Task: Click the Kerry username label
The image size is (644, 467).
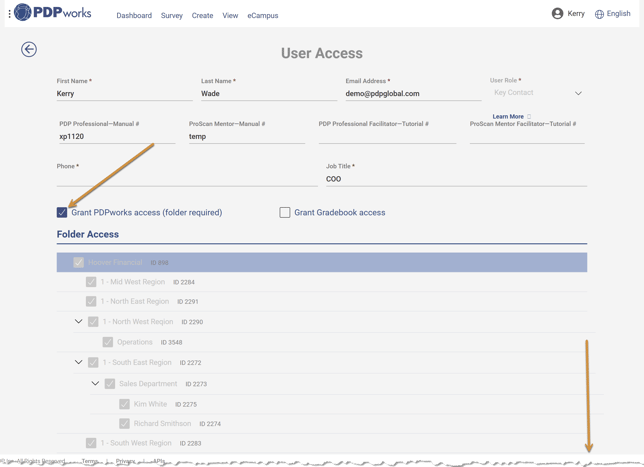Action: [576, 14]
